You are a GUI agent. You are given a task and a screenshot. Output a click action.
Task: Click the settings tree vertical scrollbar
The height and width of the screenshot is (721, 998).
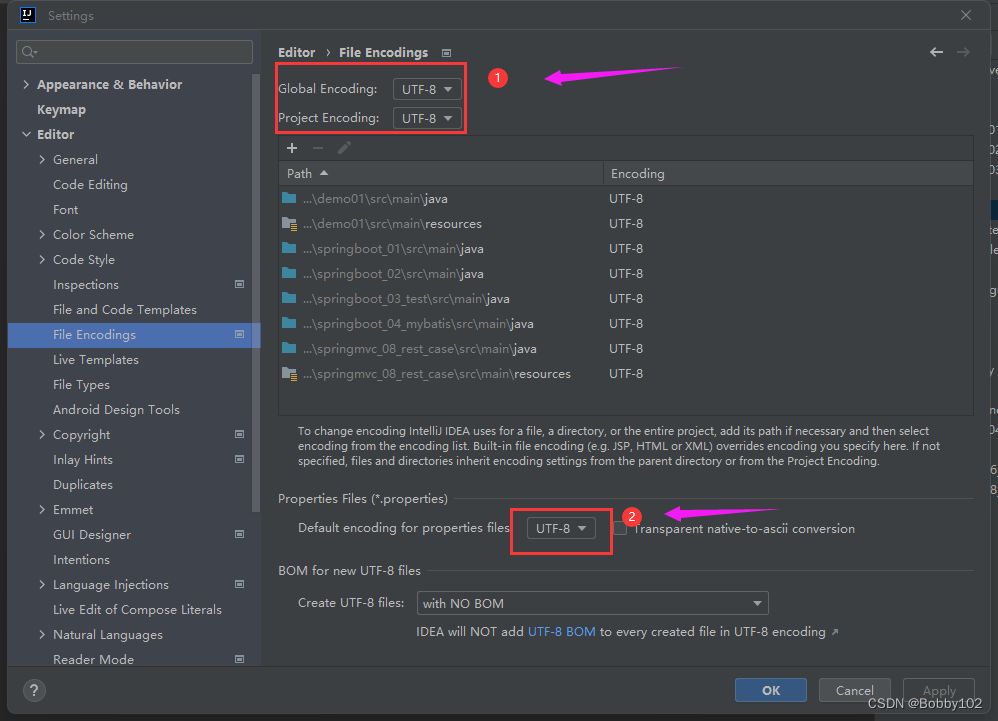tap(256, 293)
